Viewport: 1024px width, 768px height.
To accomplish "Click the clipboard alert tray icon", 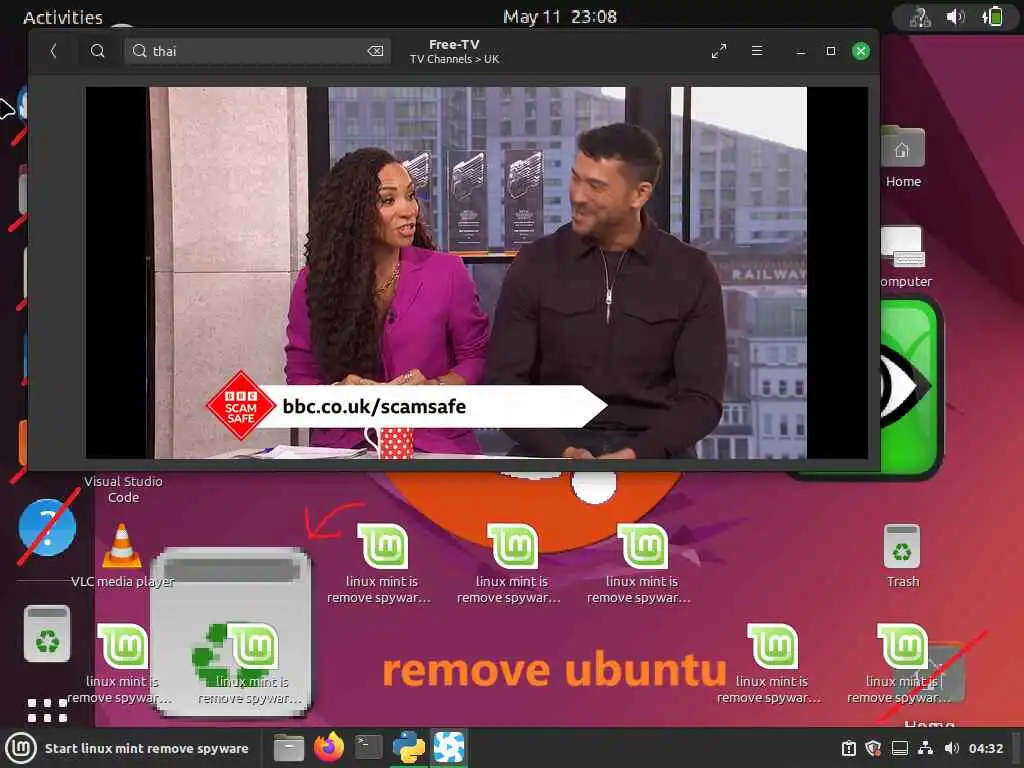I will [x=849, y=748].
